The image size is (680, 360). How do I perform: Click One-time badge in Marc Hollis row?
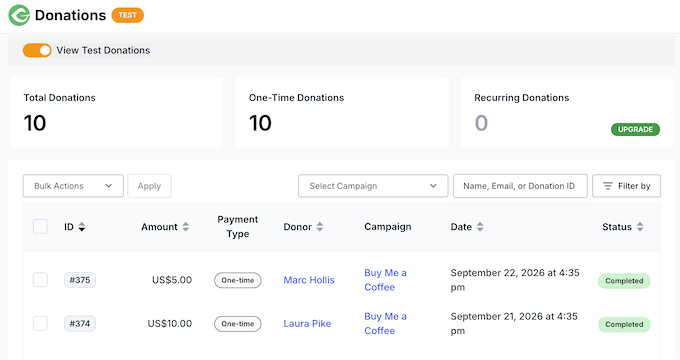coord(238,280)
